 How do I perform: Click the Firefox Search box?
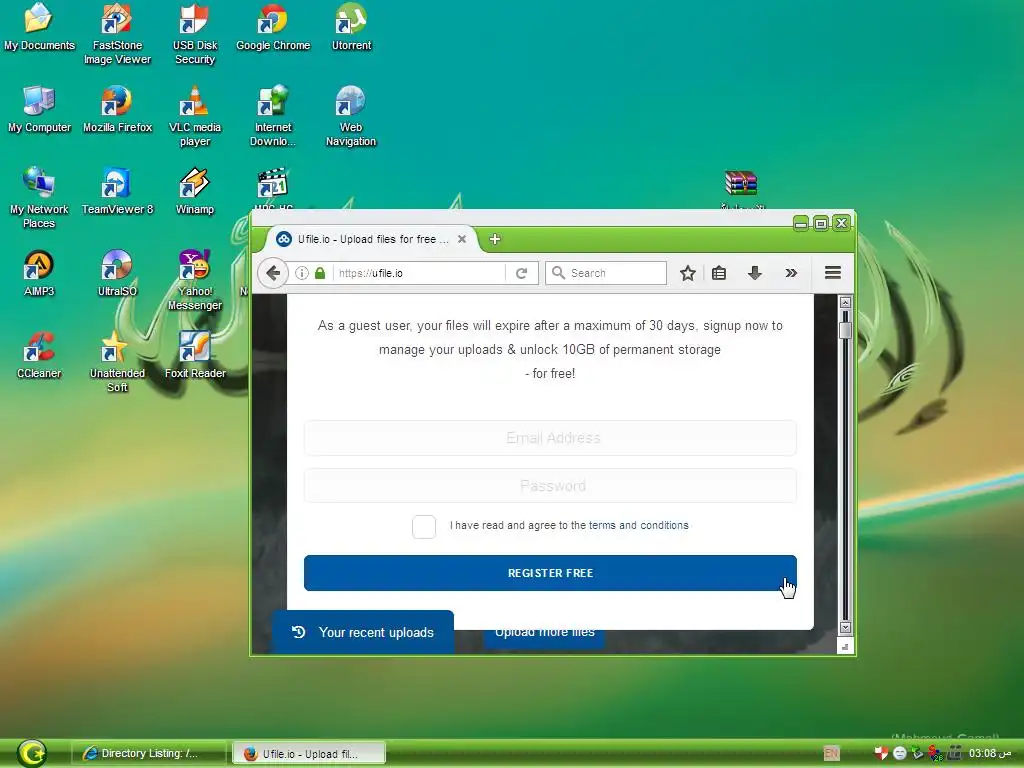click(x=606, y=273)
